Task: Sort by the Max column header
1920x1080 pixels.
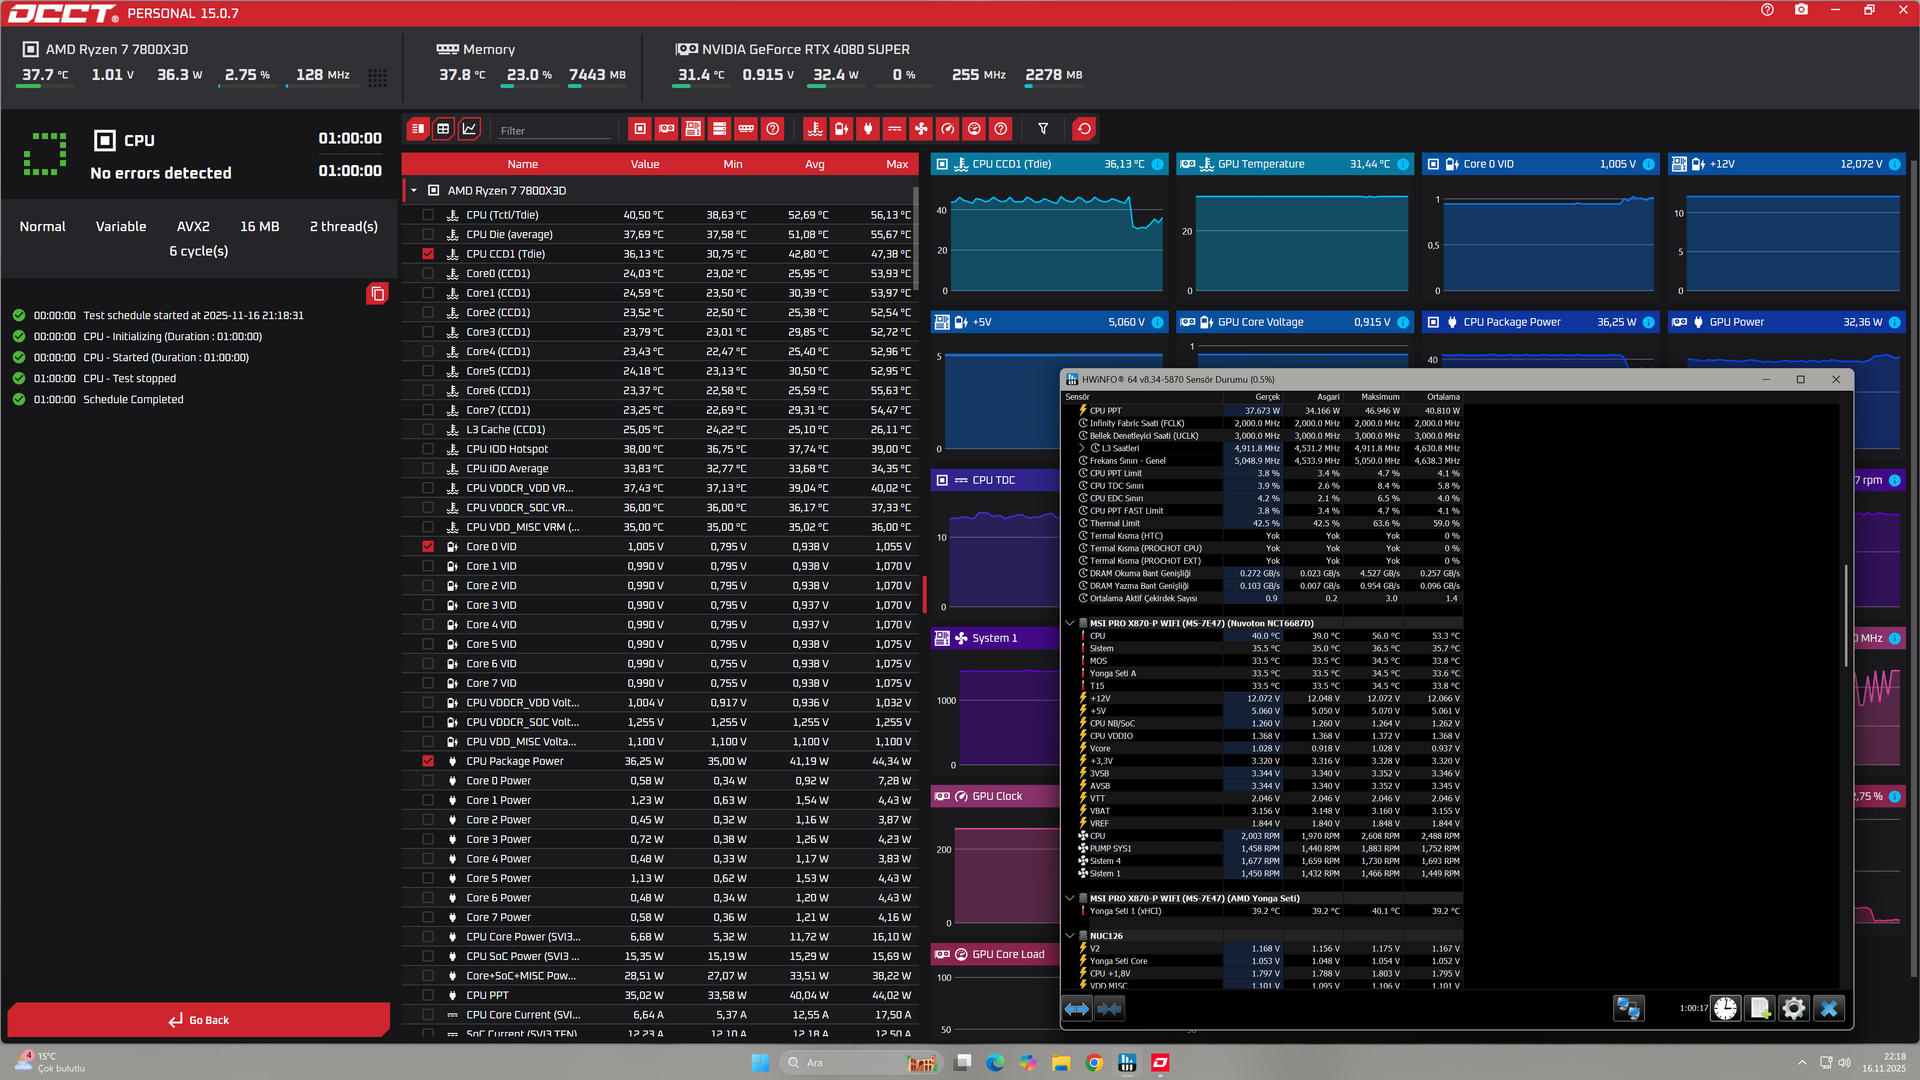Action: 896,164
